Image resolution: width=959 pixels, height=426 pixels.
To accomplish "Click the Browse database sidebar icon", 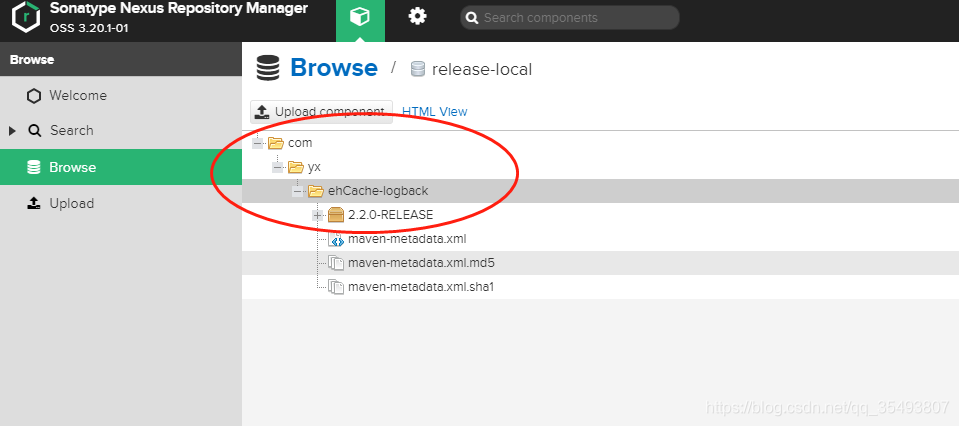I will [x=34, y=167].
